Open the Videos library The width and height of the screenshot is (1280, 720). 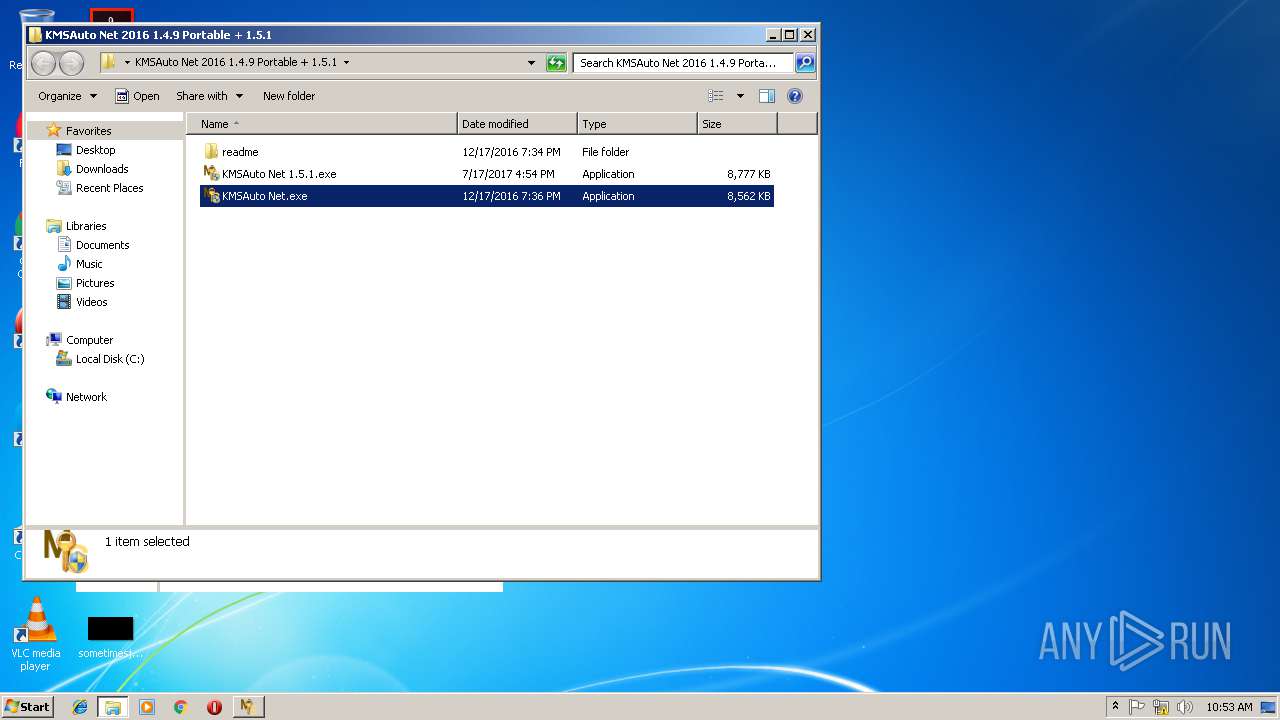pos(91,302)
